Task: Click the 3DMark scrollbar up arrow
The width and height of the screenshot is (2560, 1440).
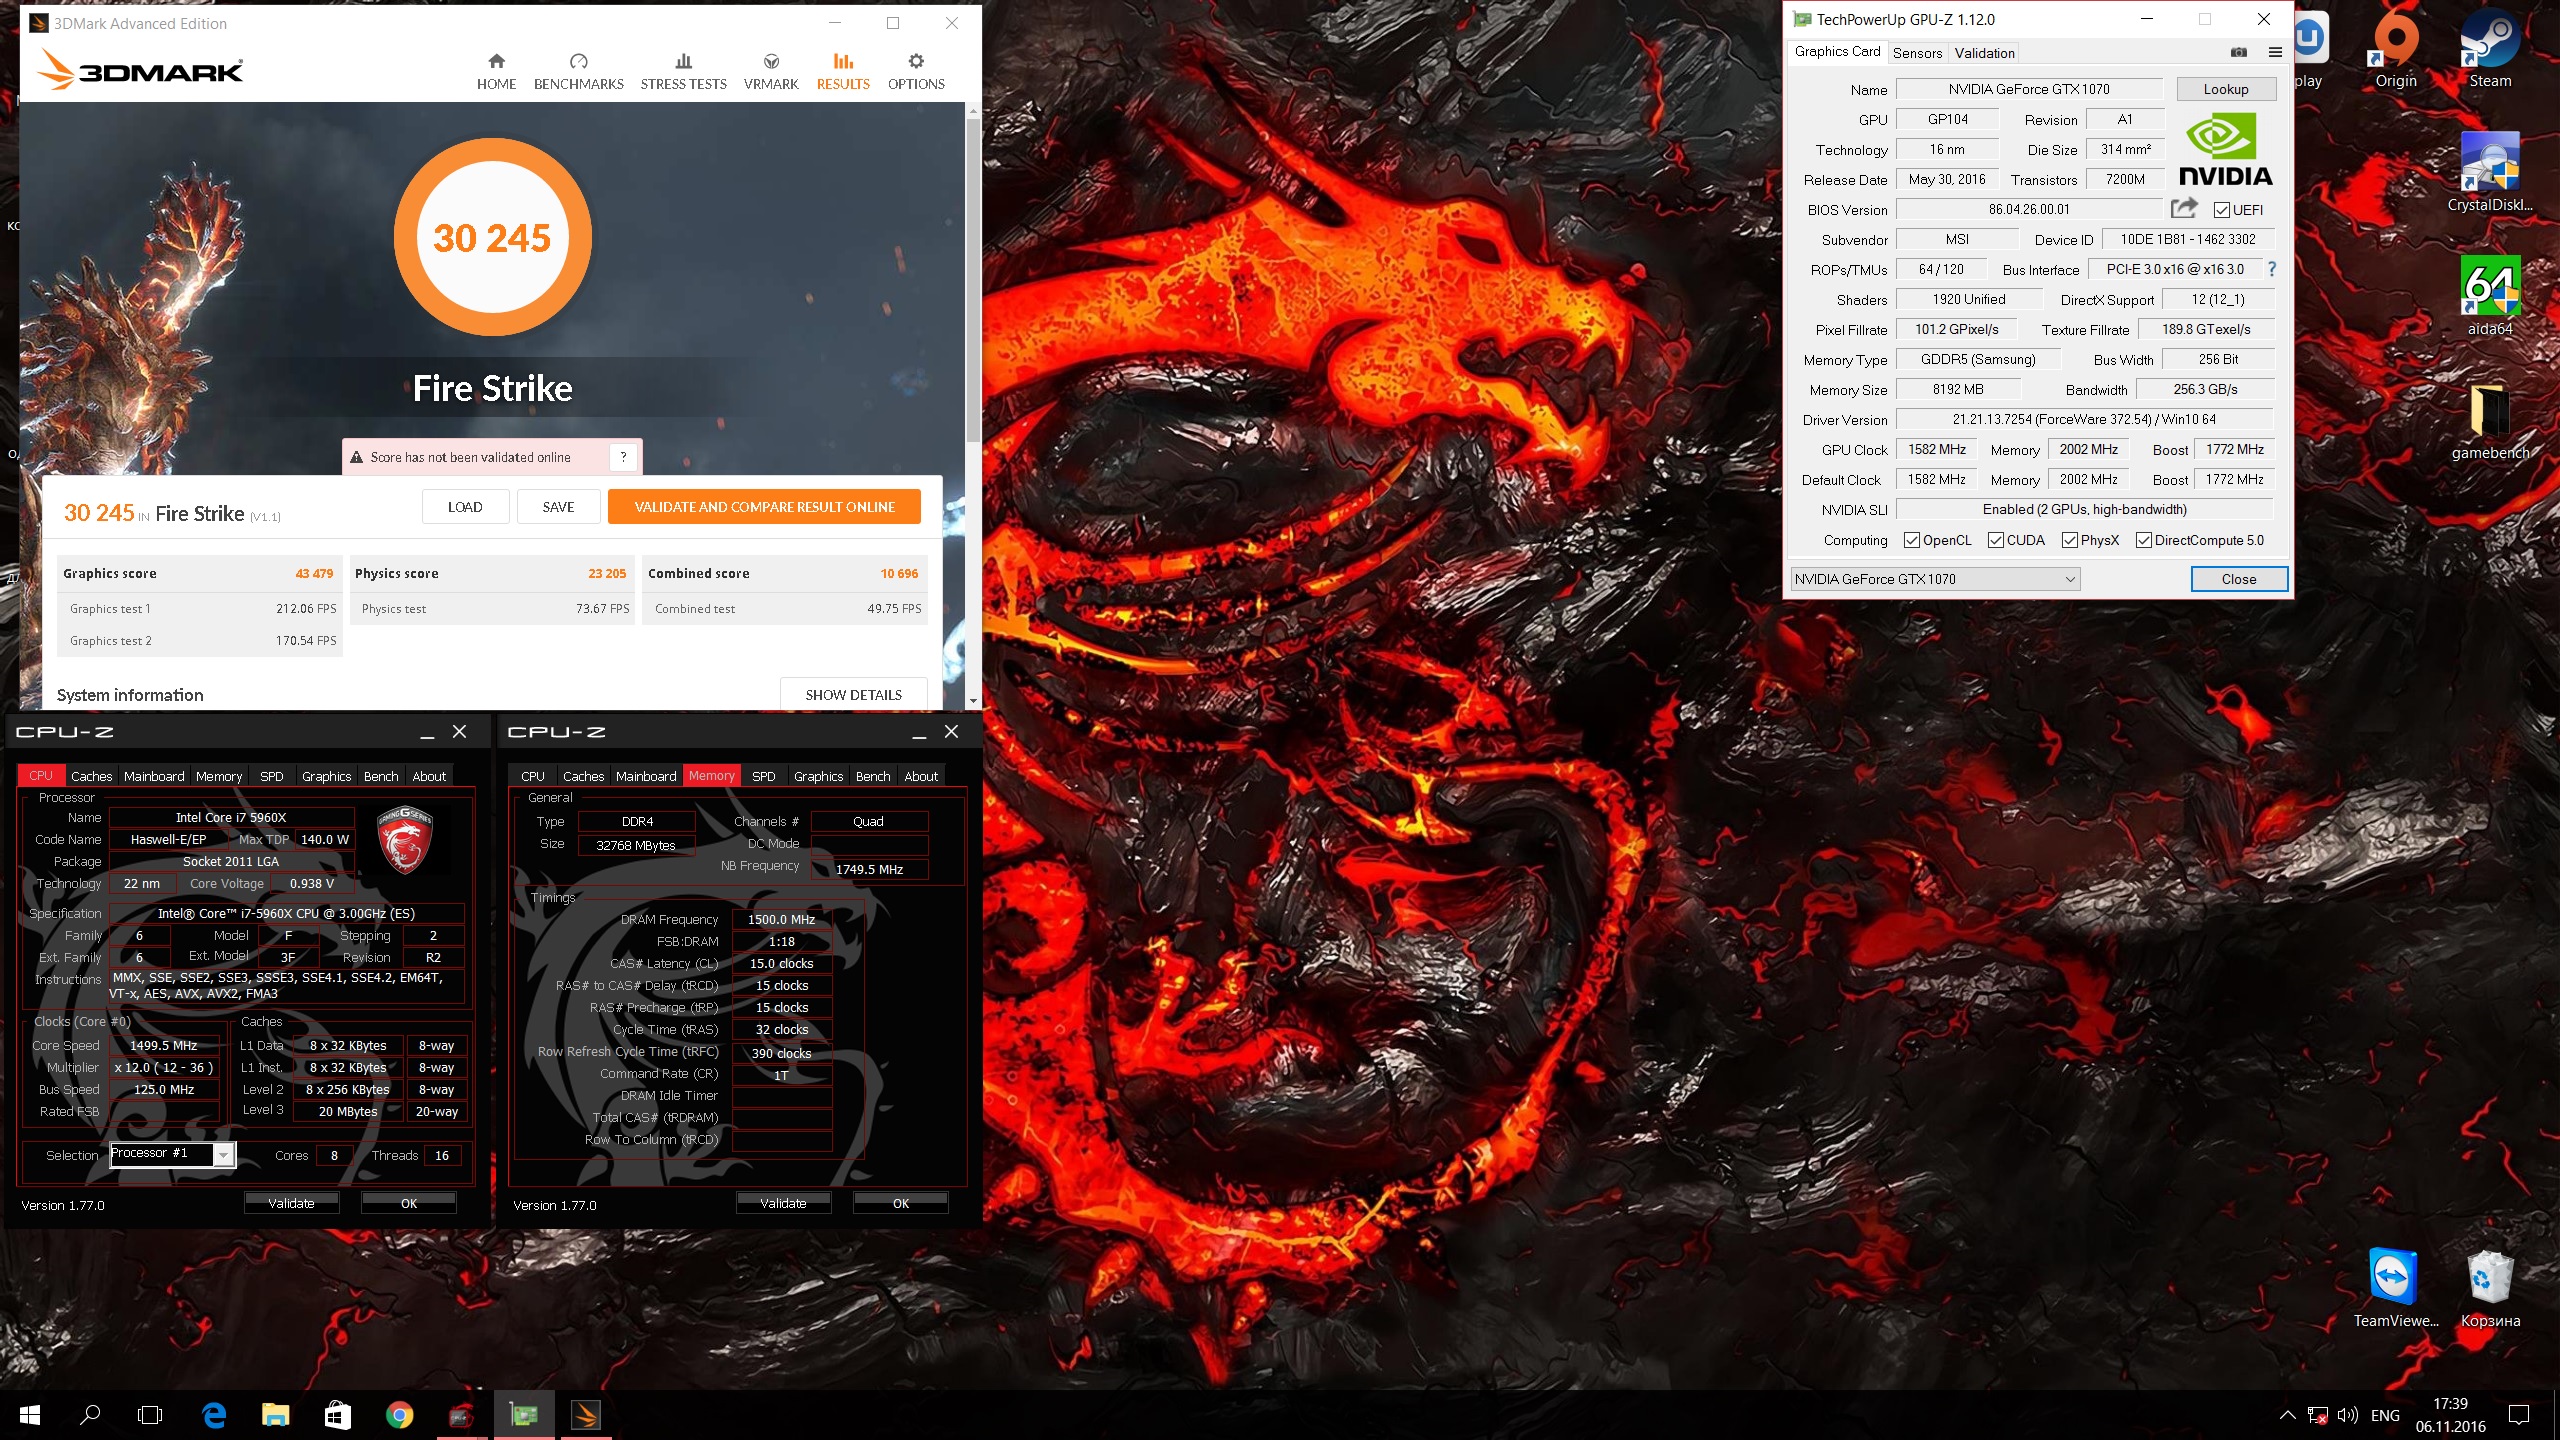Action: click(x=973, y=111)
